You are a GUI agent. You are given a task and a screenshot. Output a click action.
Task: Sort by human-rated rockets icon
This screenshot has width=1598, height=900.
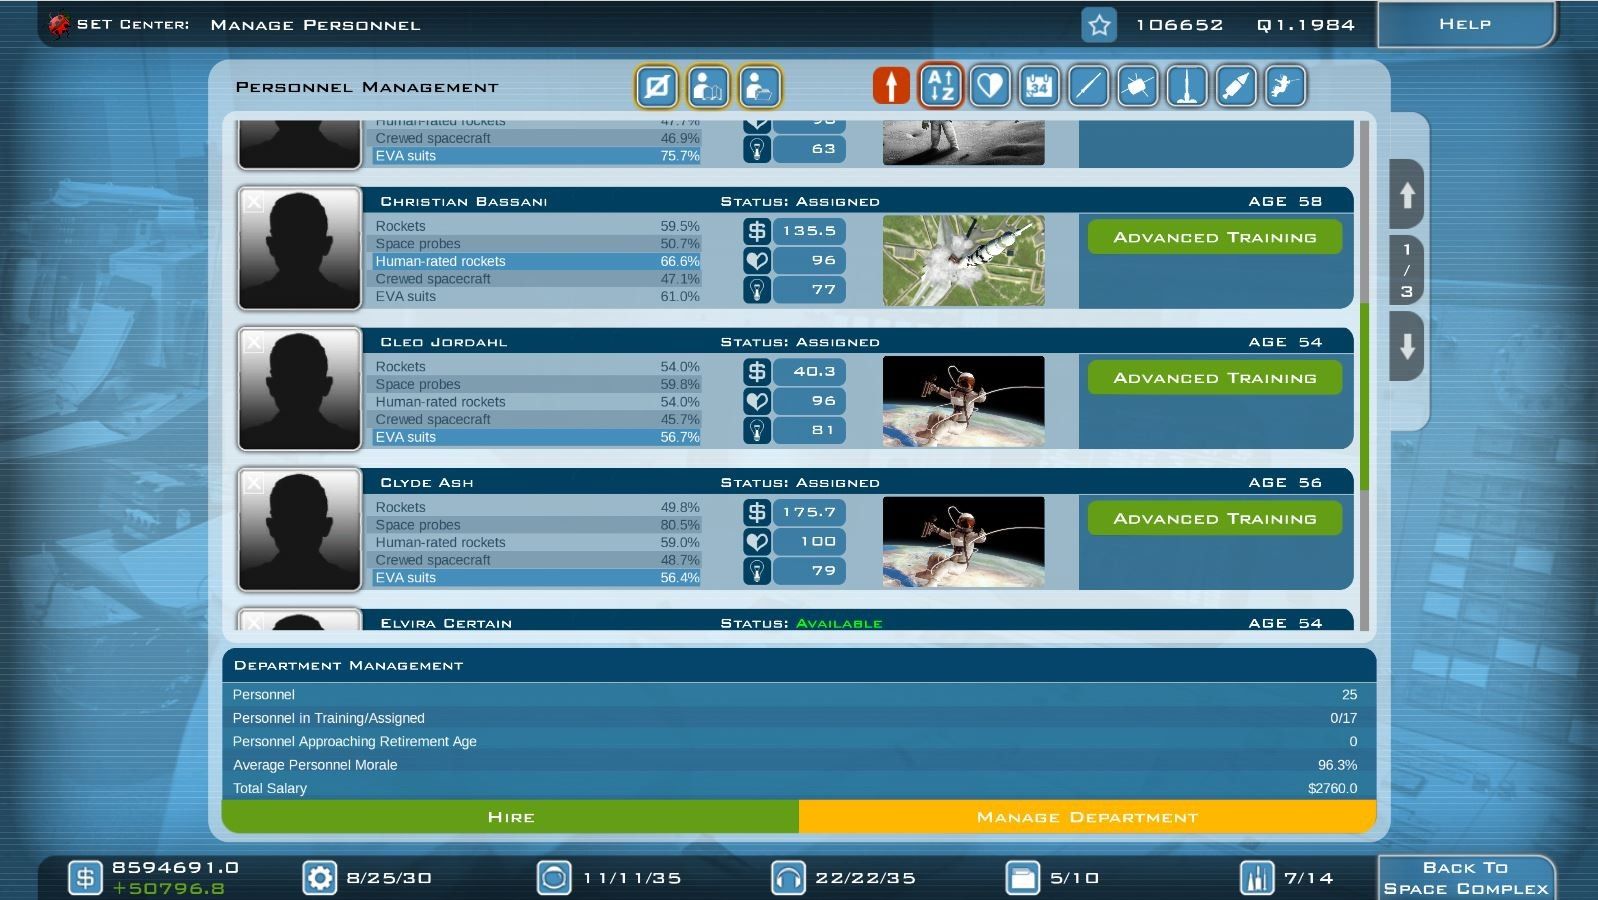point(1187,86)
